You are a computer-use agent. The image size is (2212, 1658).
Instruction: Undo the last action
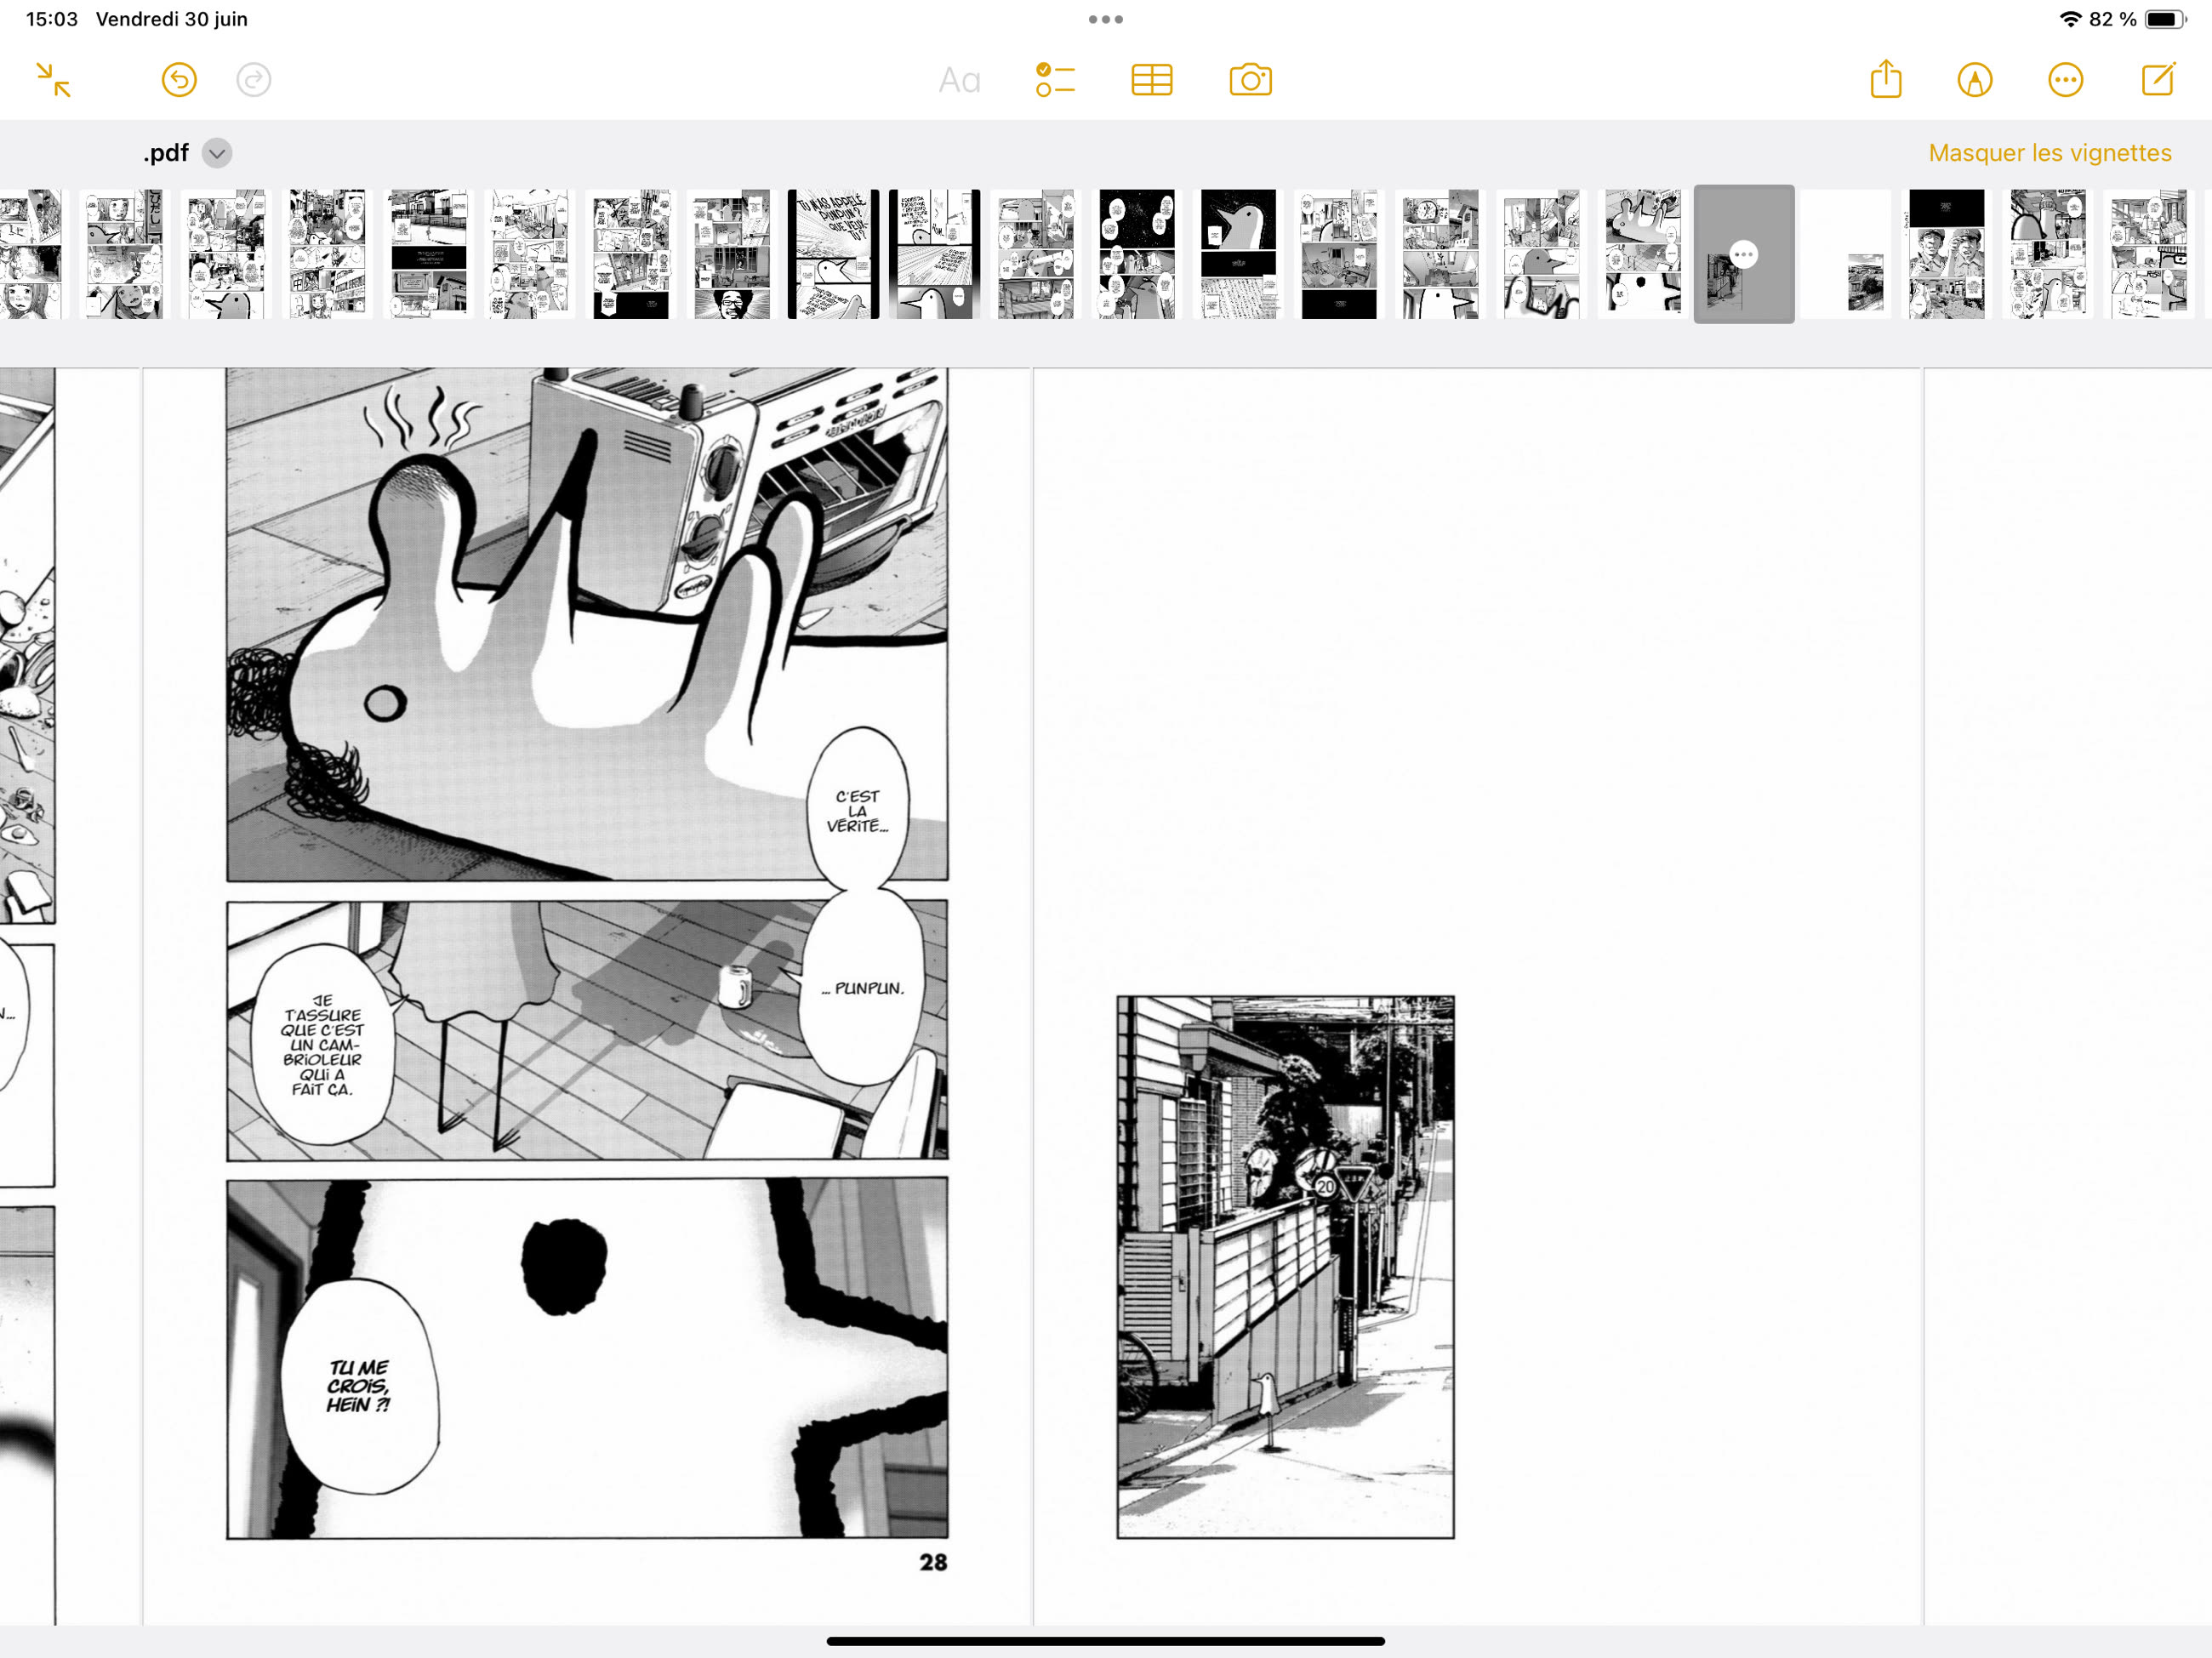point(178,79)
